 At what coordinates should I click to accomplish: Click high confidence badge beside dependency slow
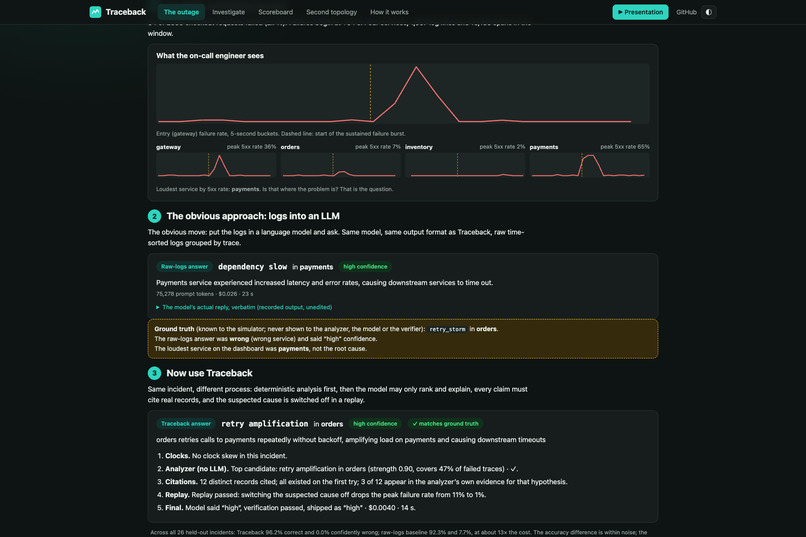coord(365,267)
